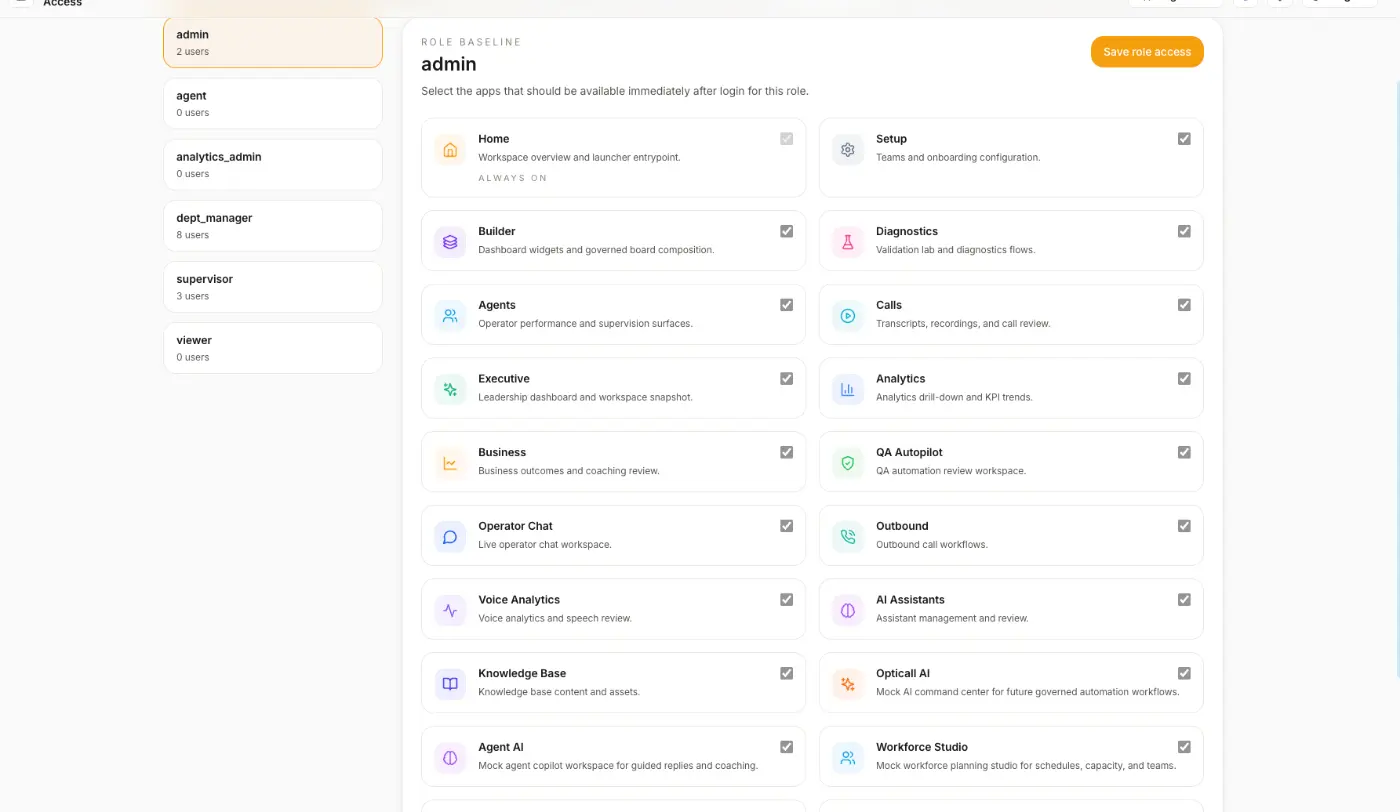The width and height of the screenshot is (1400, 812).
Task: Click the Opticall AI sparkles icon
Action: [848, 684]
